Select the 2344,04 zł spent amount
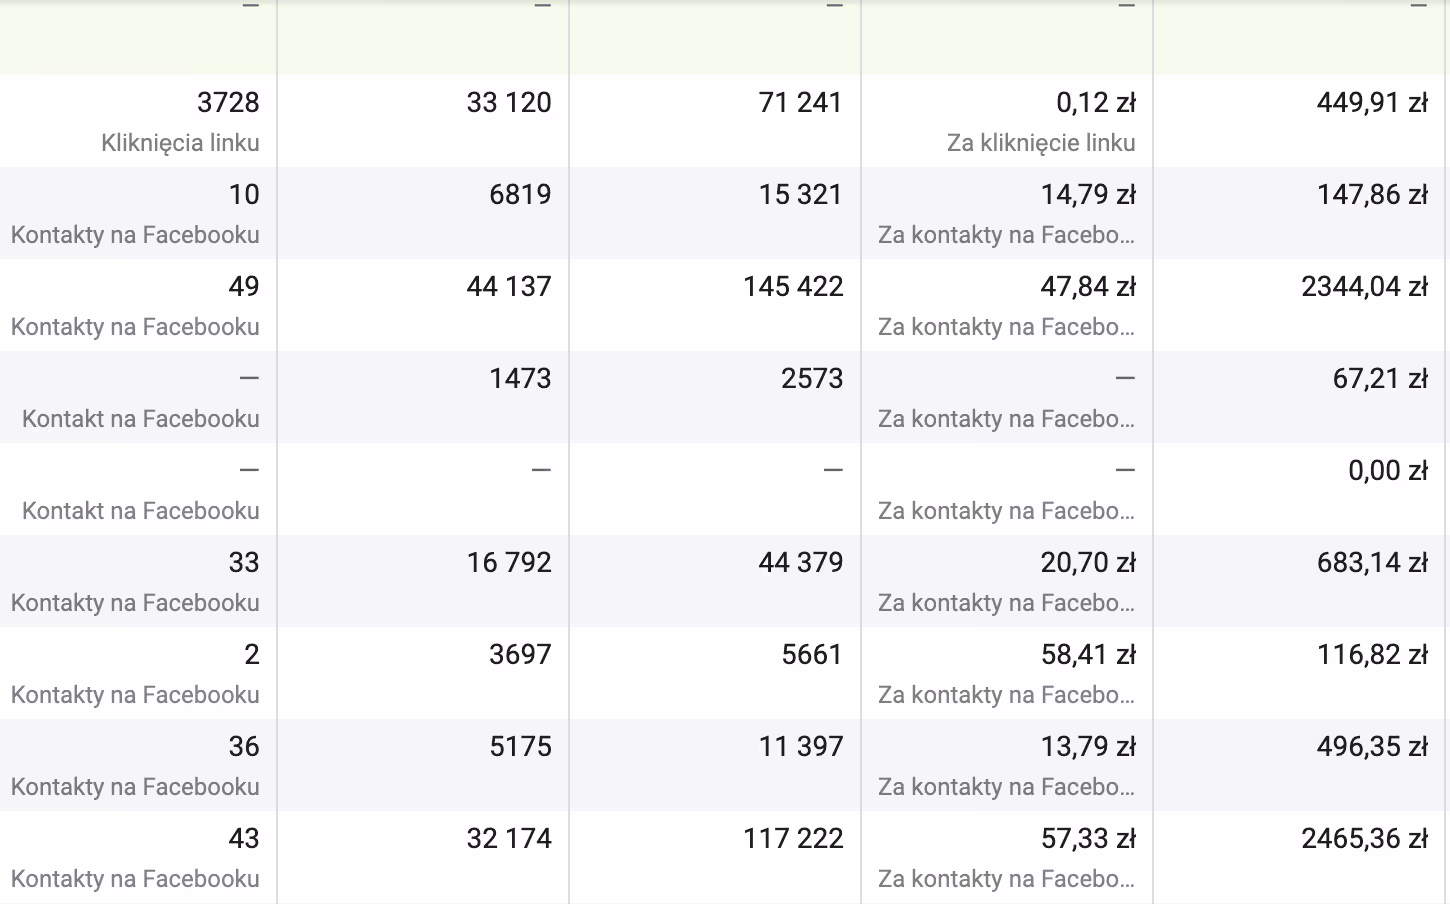This screenshot has width=1450, height=904. point(1365,286)
